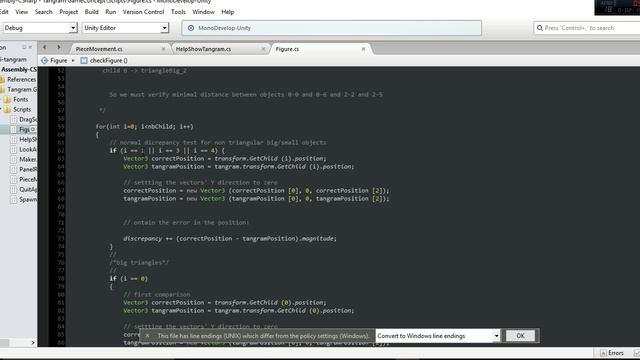Open the Tools menu

[x=178, y=12]
